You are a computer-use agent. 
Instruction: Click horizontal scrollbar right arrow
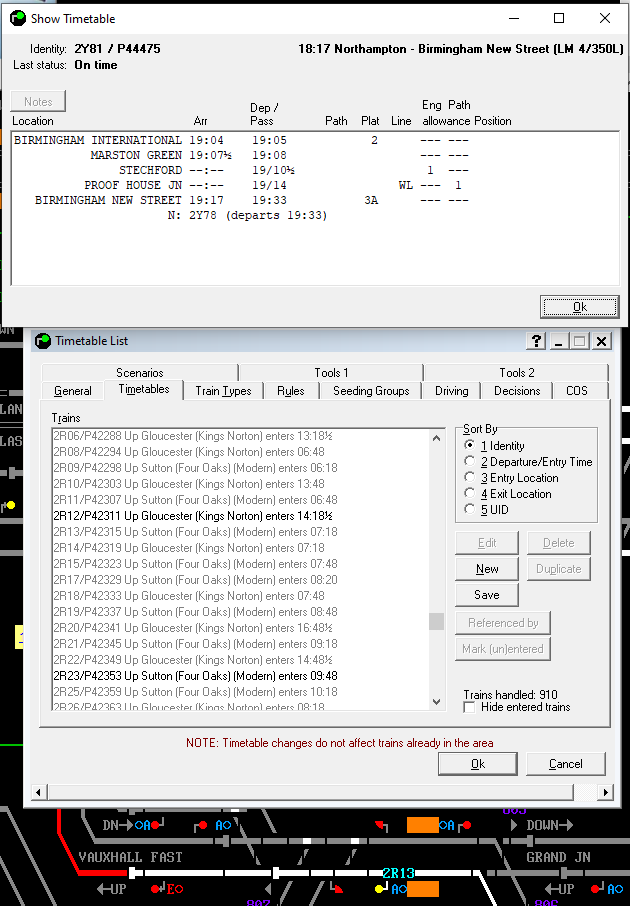coord(605,792)
